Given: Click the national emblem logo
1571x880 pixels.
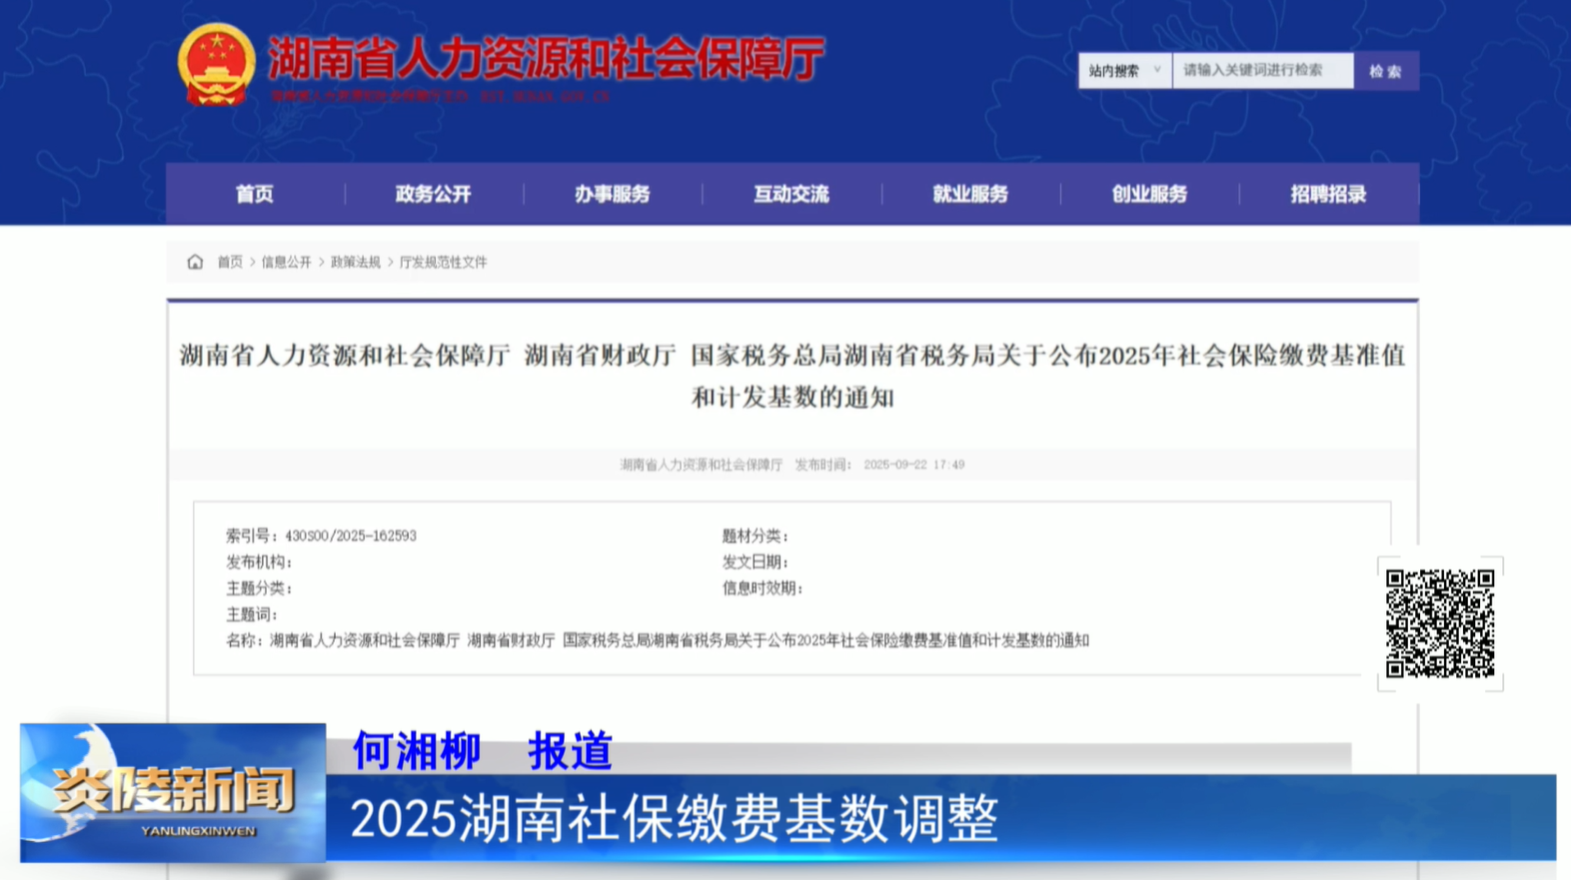Looking at the screenshot, I should 216,64.
